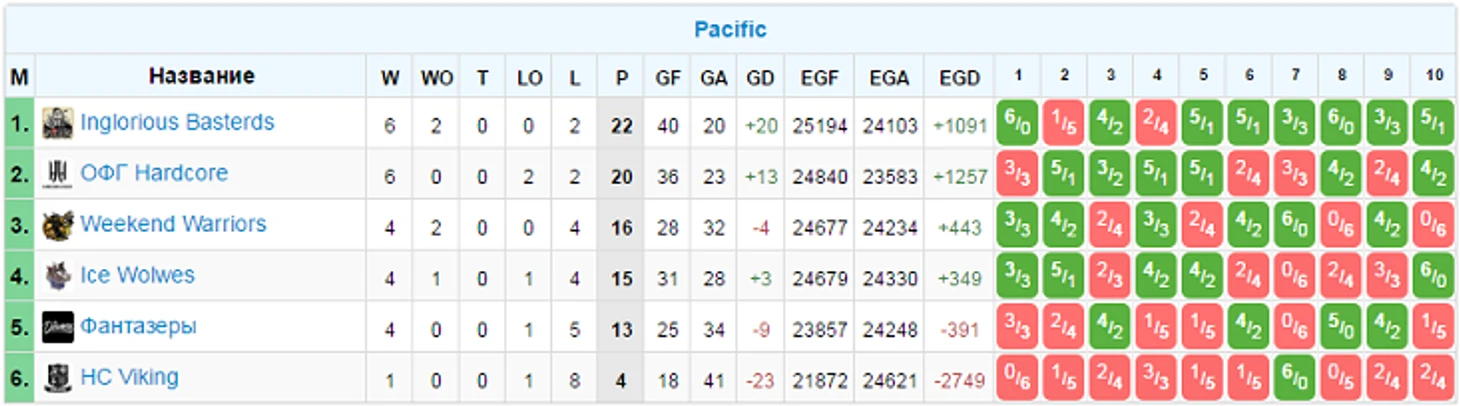Click the ОФГ Hardcore team logo

tap(58, 174)
